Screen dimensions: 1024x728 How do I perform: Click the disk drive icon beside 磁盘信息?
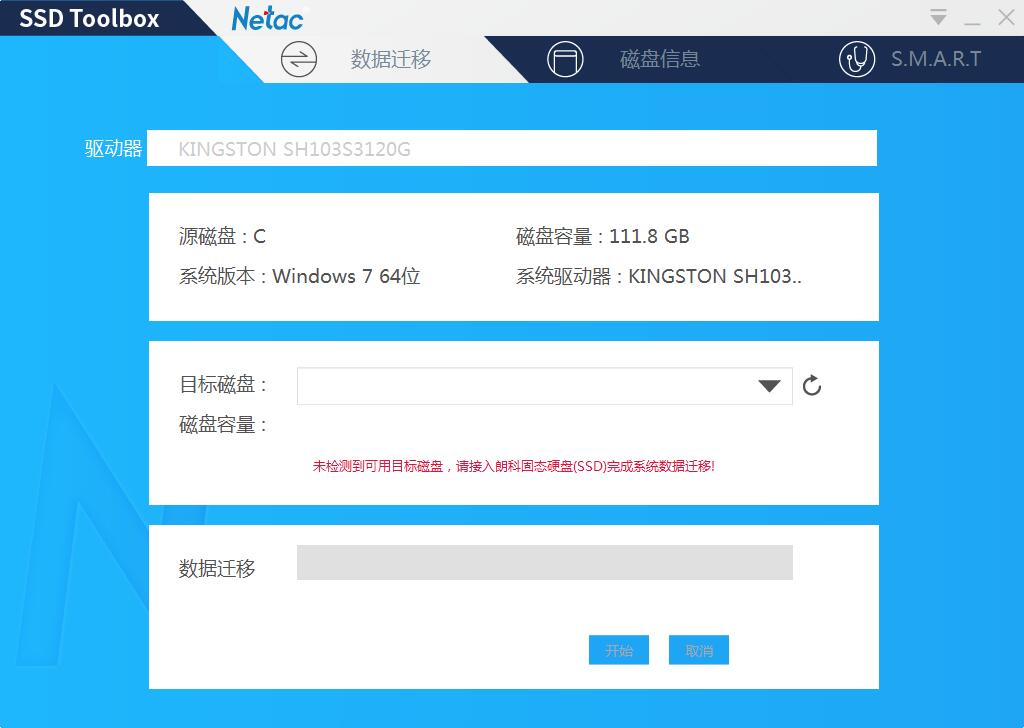[x=567, y=59]
